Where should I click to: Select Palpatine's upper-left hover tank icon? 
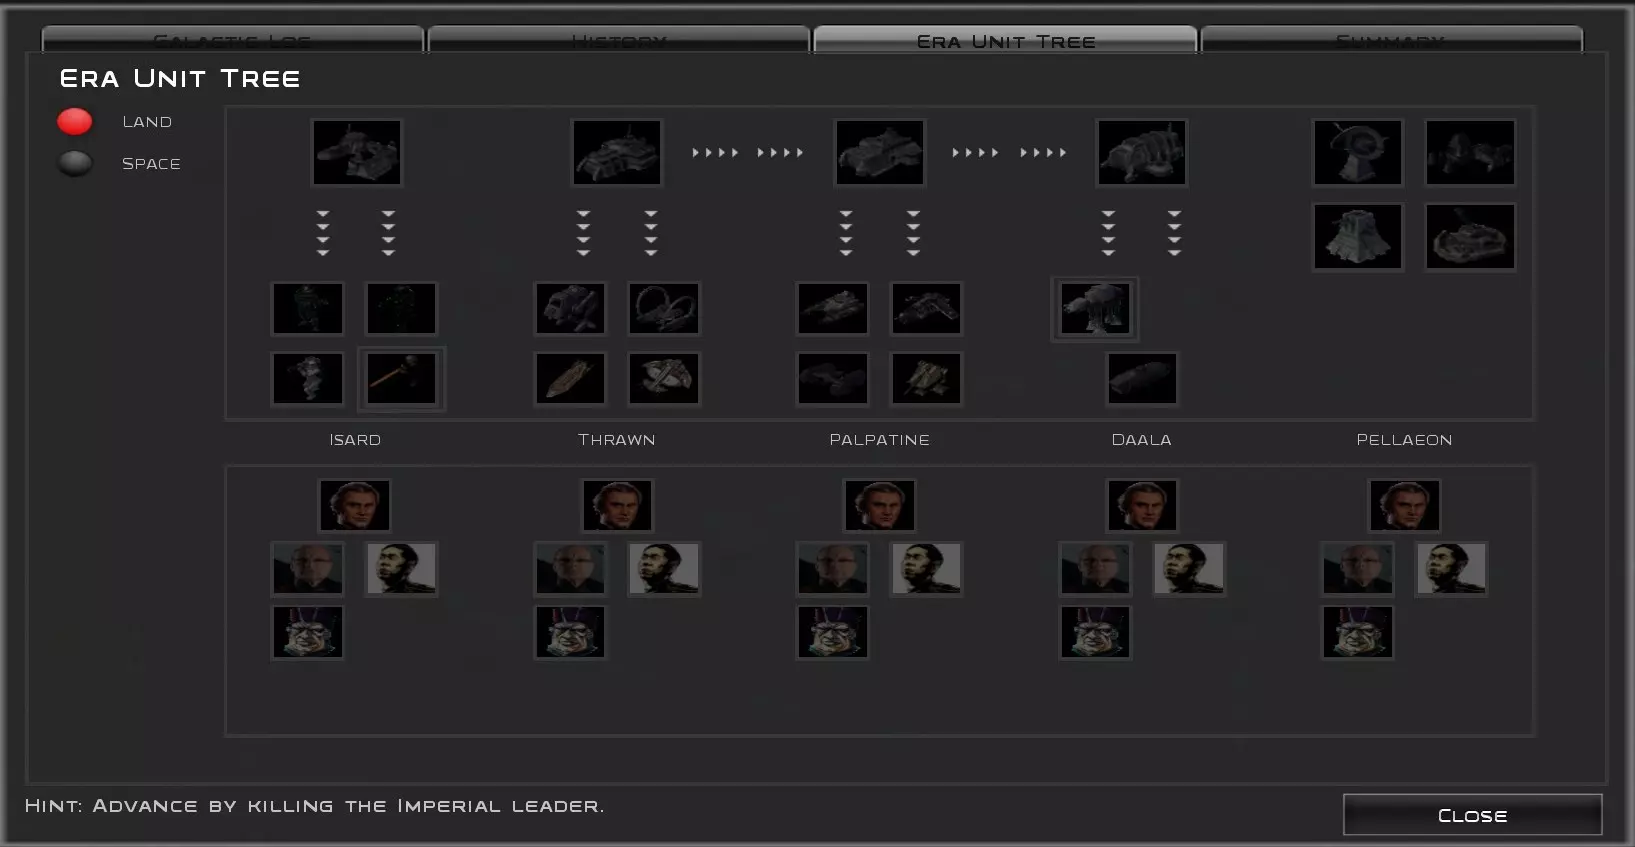tap(833, 308)
